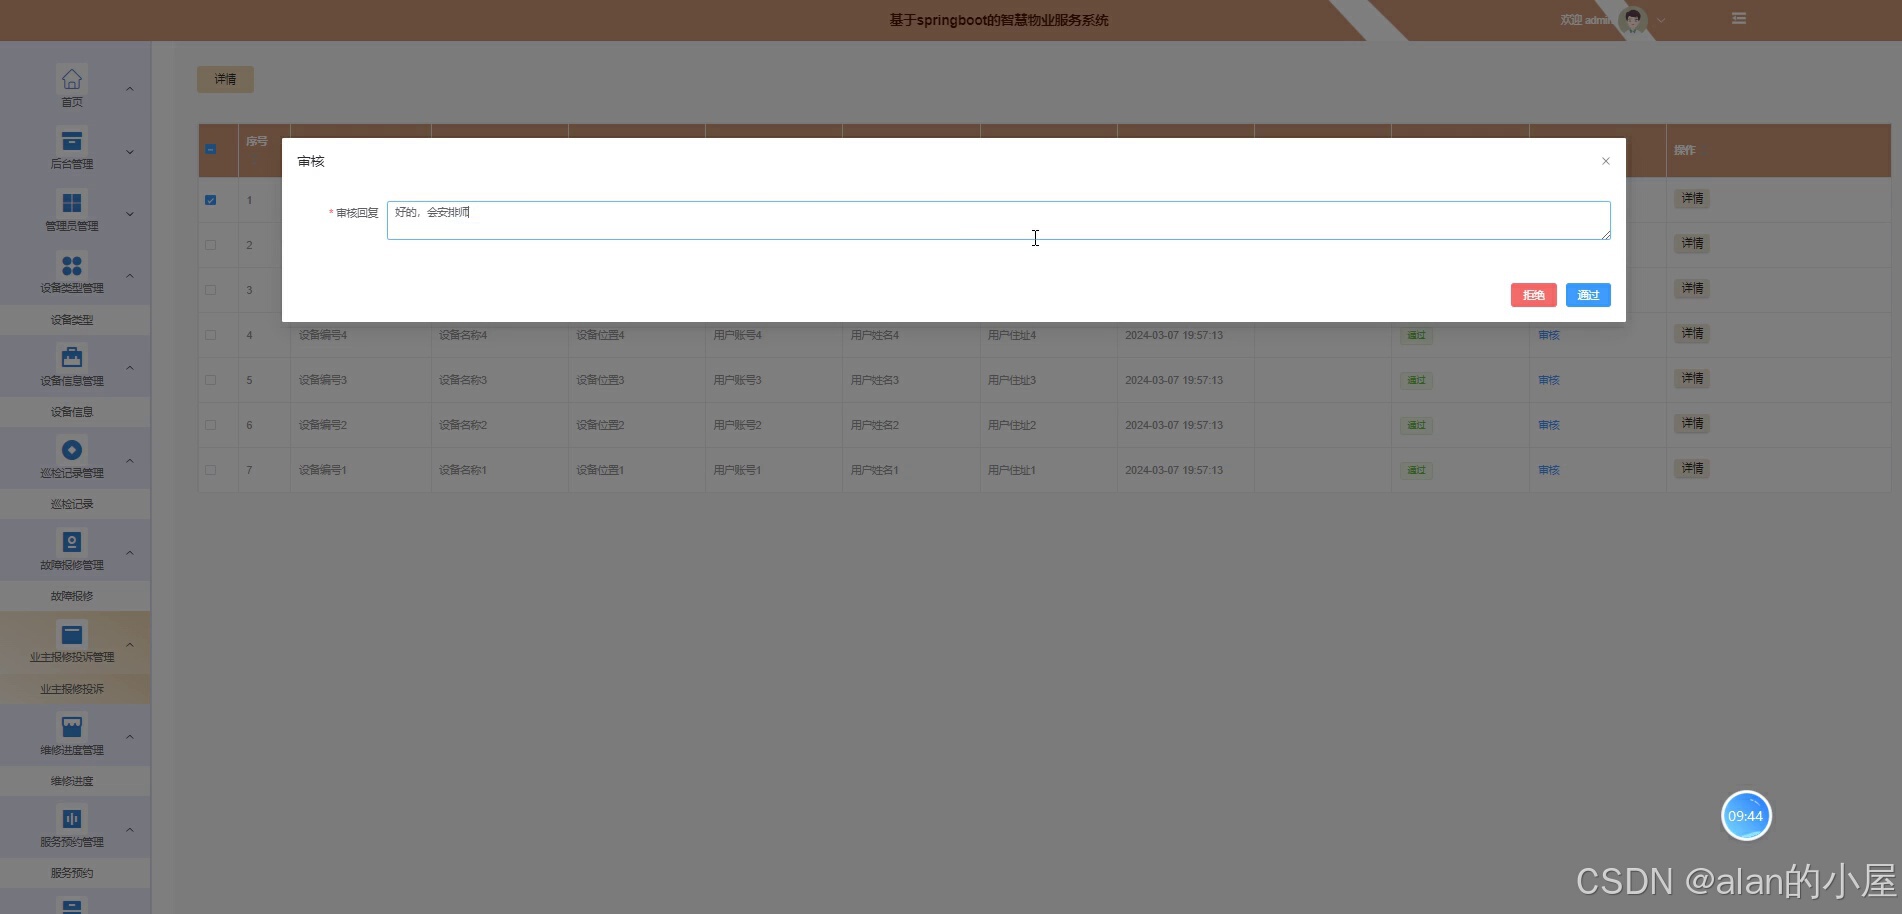
Task: Collapse the 服务预约管理 chevron
Action: pos(129,830)
